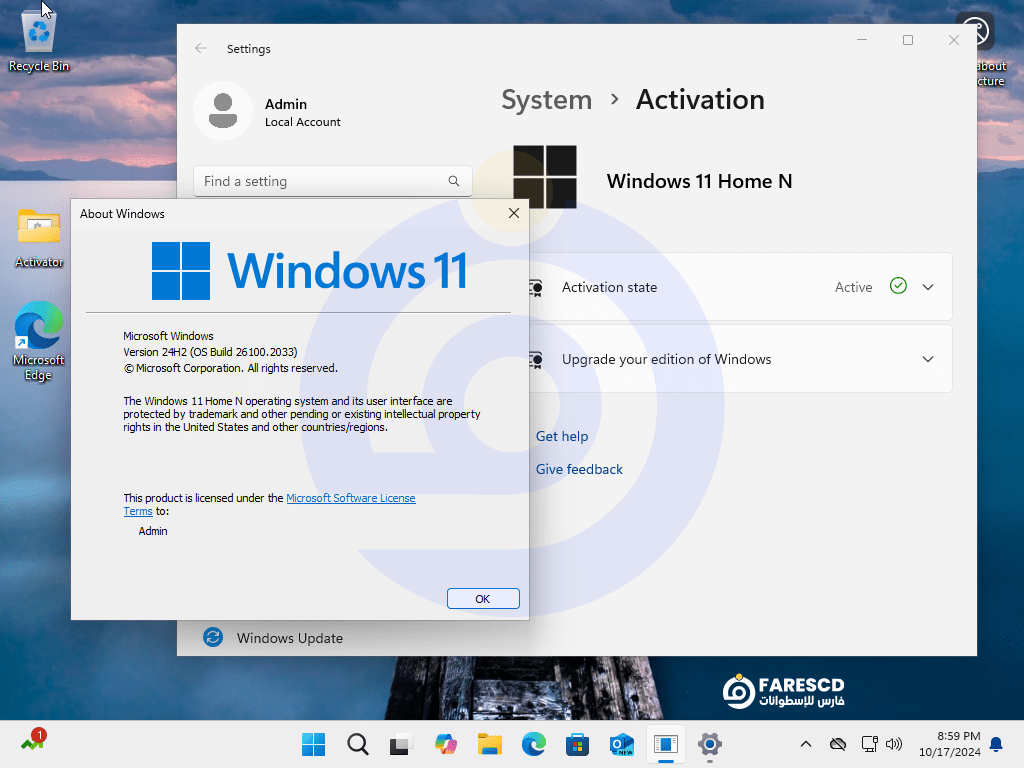Image resolution: width=1024 pixels, height=768 pixels.
Task: Open the Recycle Bin desktop icon
Action: 39,39
